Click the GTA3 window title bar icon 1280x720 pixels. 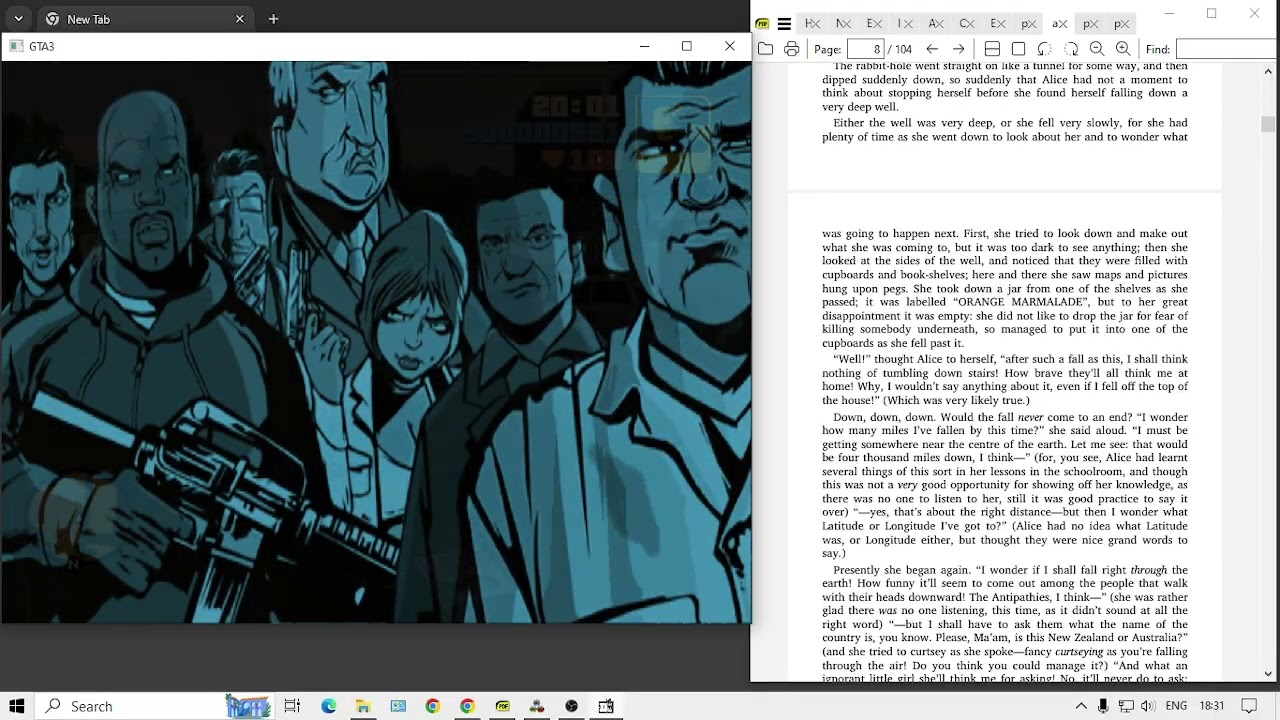click(16, 46)
